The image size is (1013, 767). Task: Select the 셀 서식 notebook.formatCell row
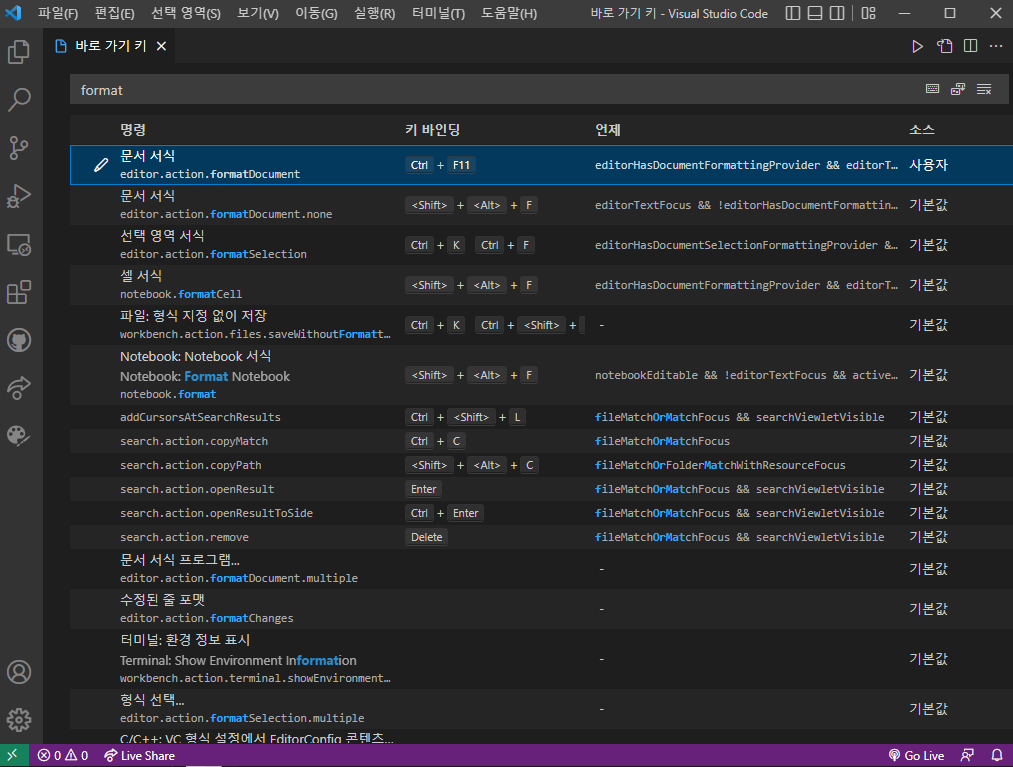pos(541,285)
